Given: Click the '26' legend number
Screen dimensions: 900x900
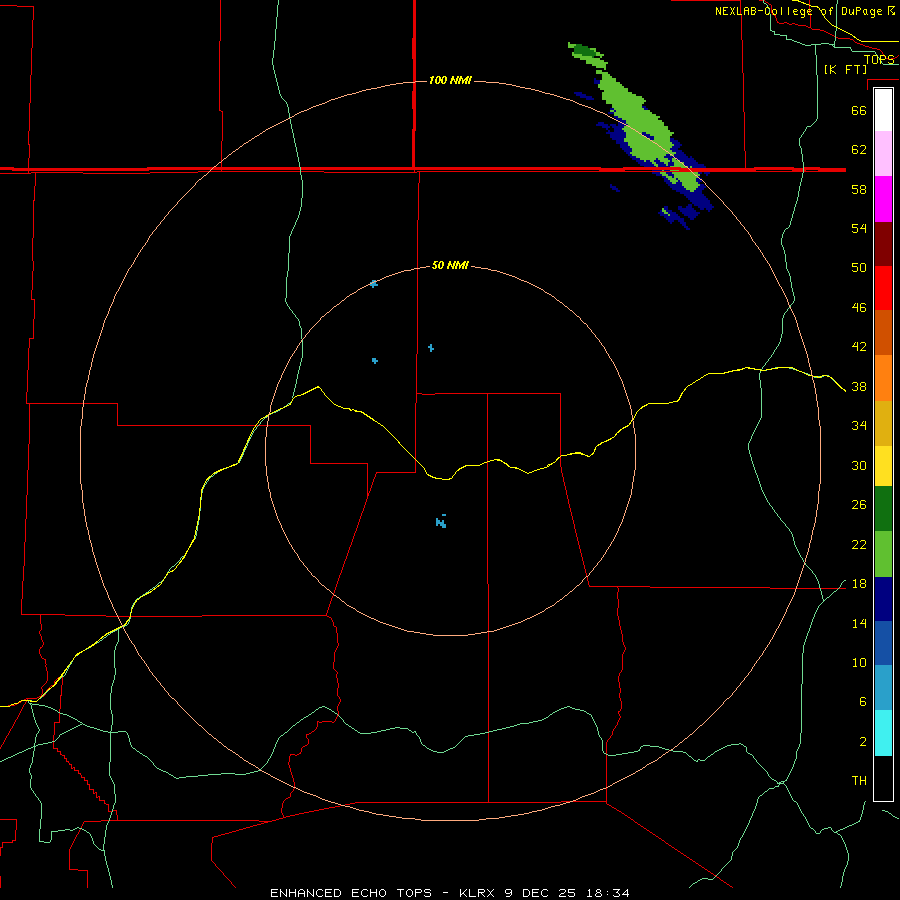Looking at the screenshot, I should pos(859,505).
